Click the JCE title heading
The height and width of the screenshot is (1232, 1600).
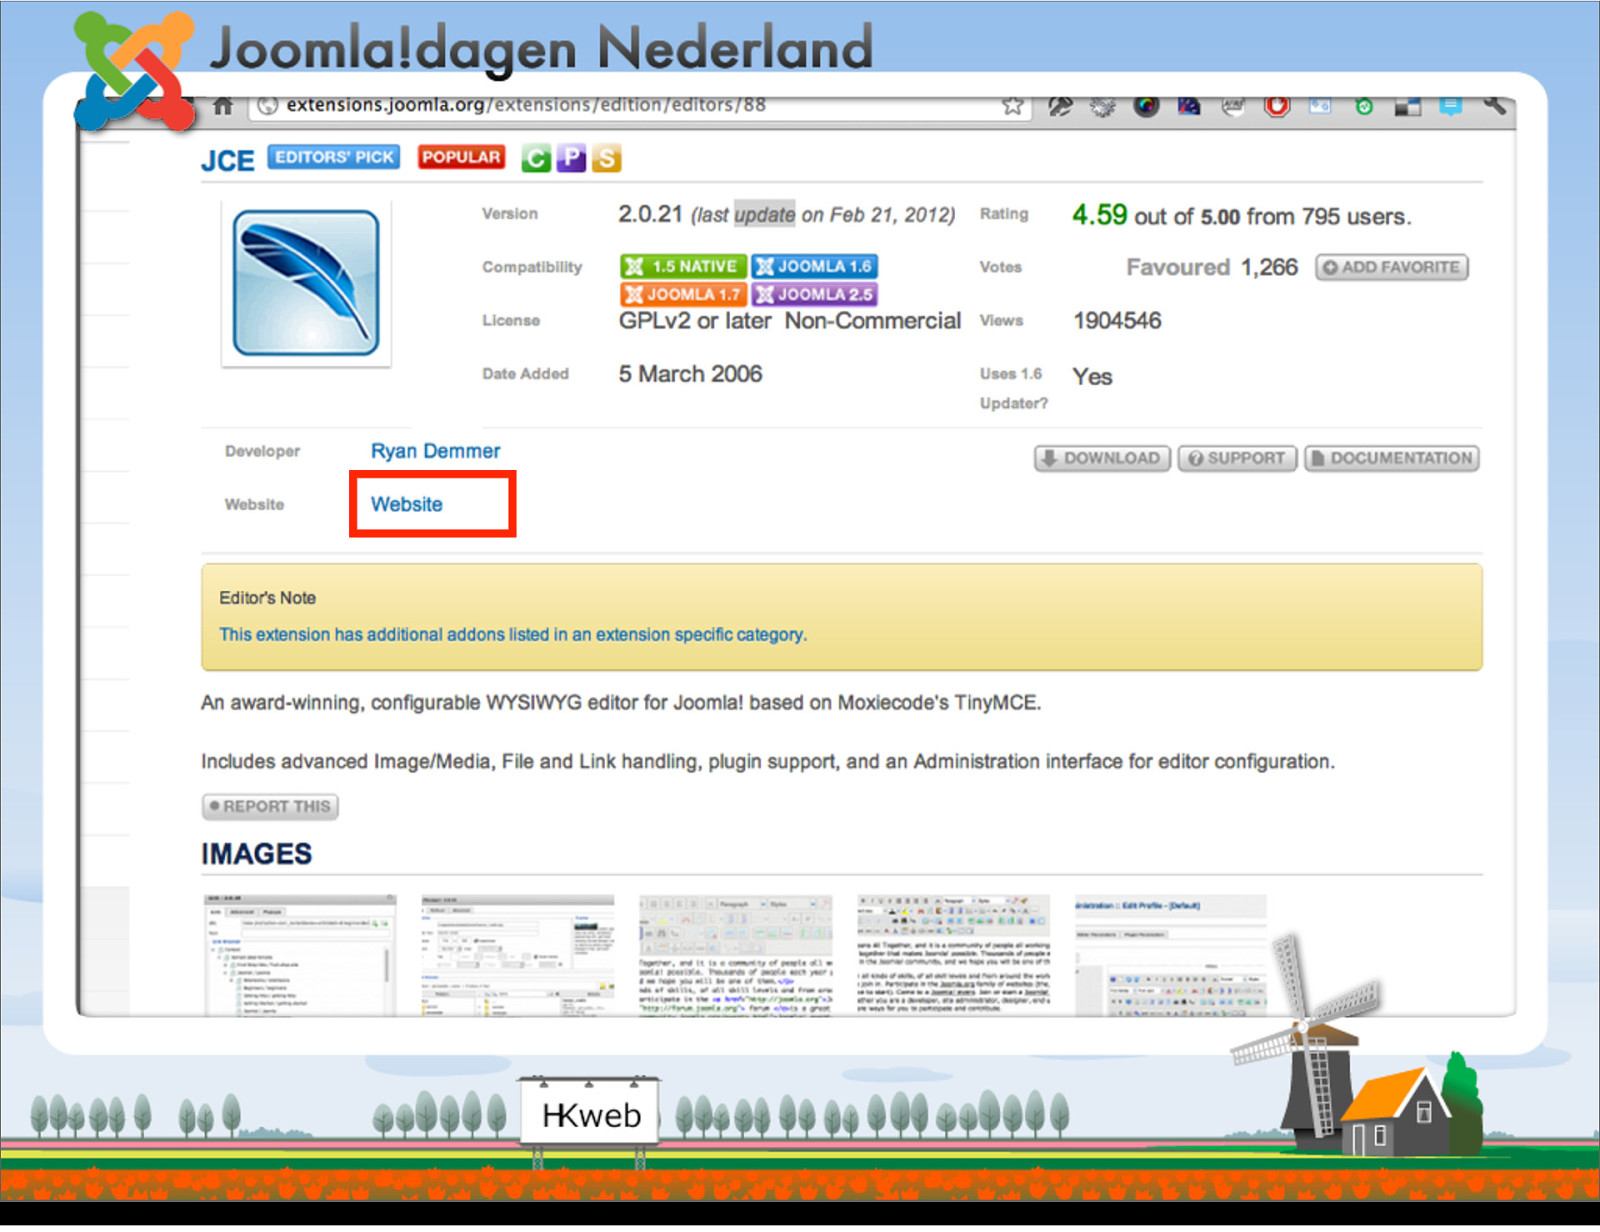pyautogui.click(x=227, y=161)
